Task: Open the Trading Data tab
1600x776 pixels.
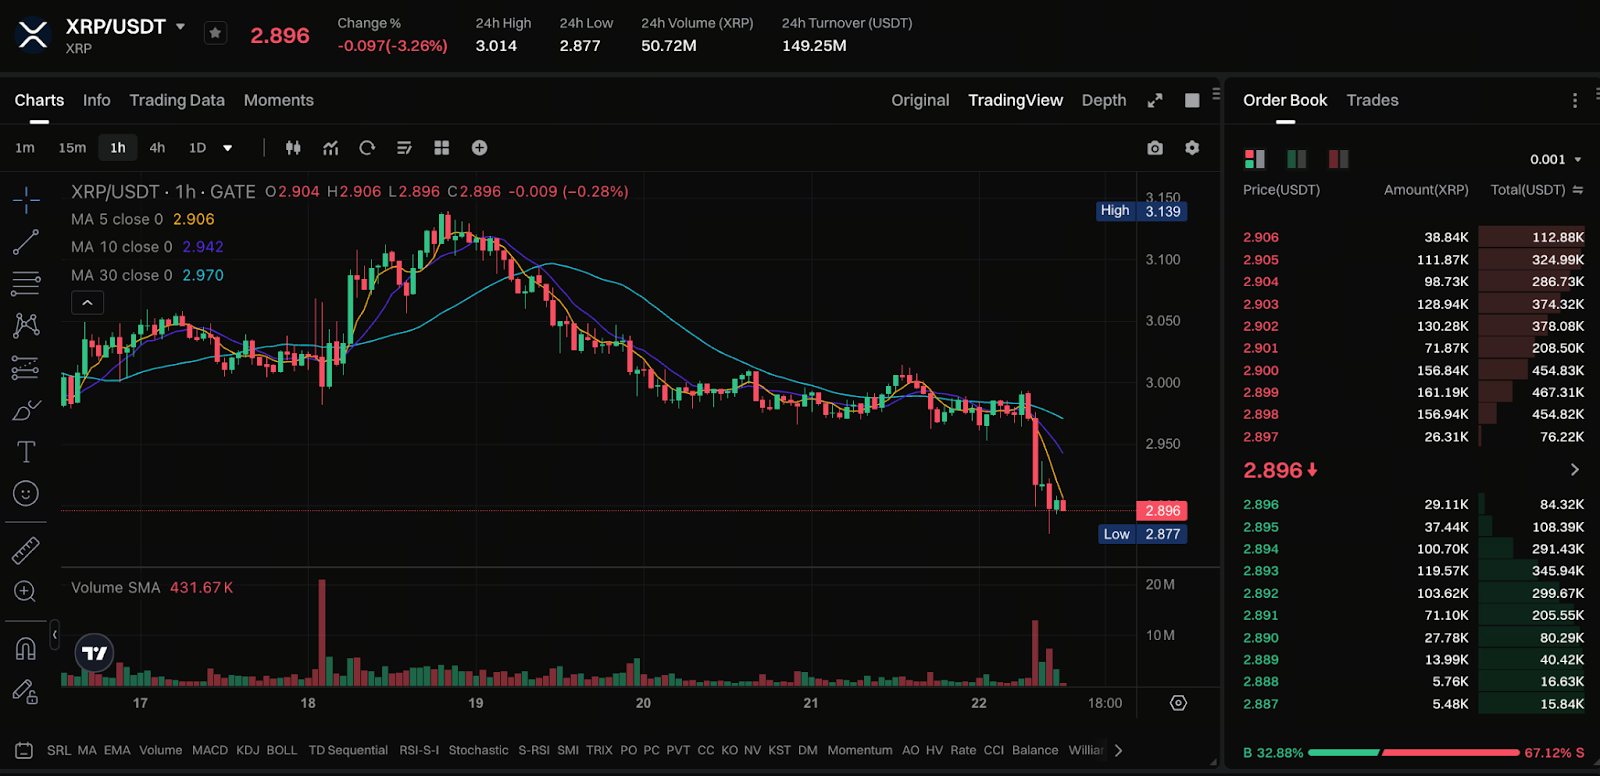Action: point(177,100)
